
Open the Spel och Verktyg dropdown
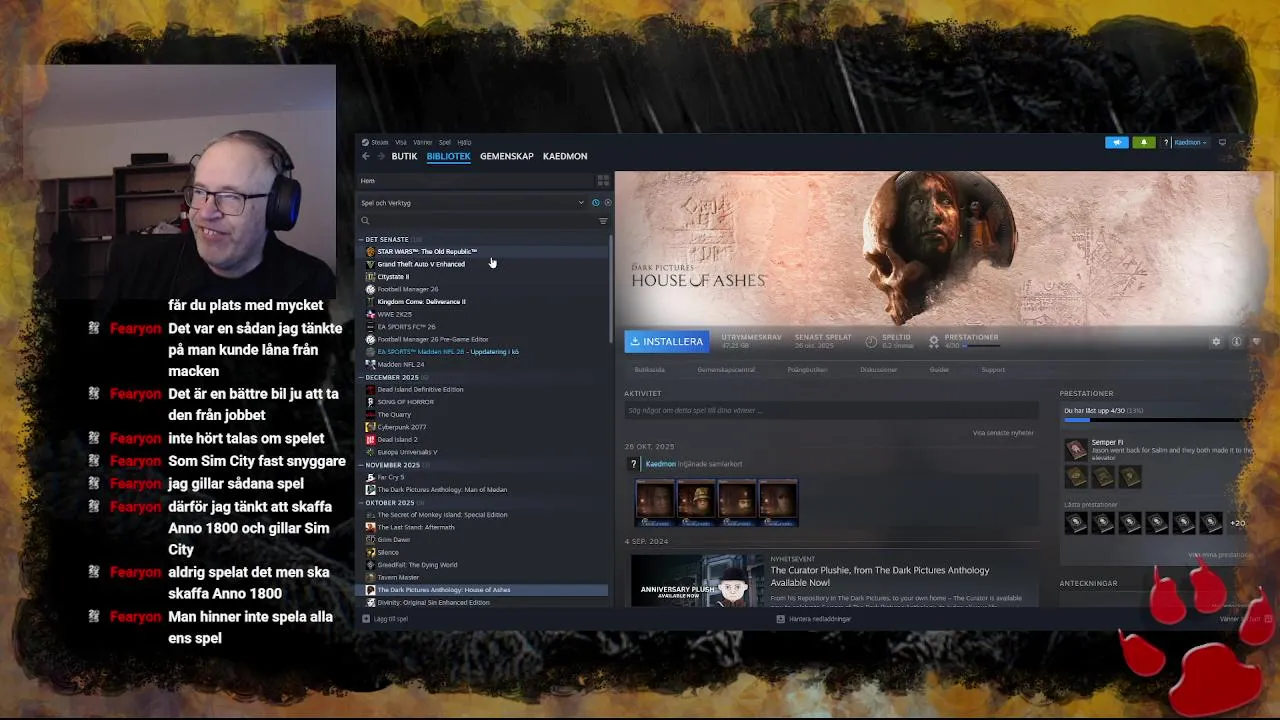(472, 203)
